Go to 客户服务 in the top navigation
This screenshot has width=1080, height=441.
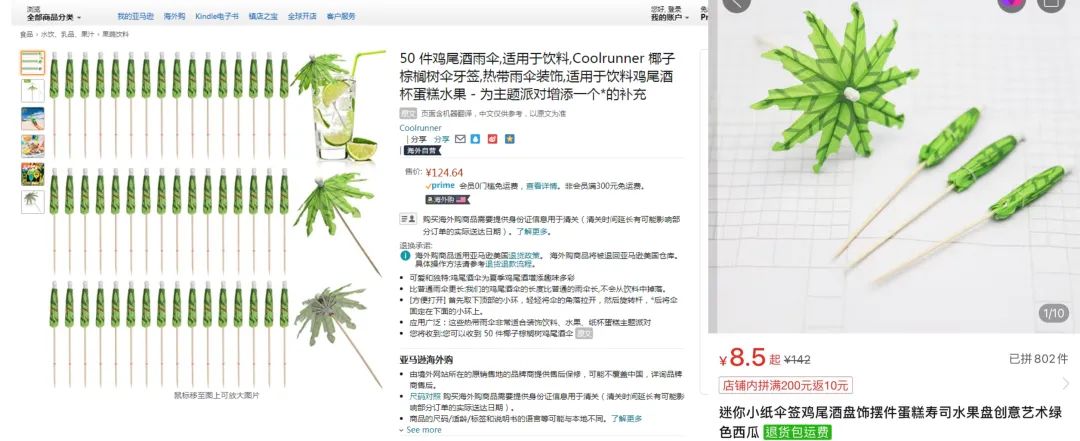(341, 16)
